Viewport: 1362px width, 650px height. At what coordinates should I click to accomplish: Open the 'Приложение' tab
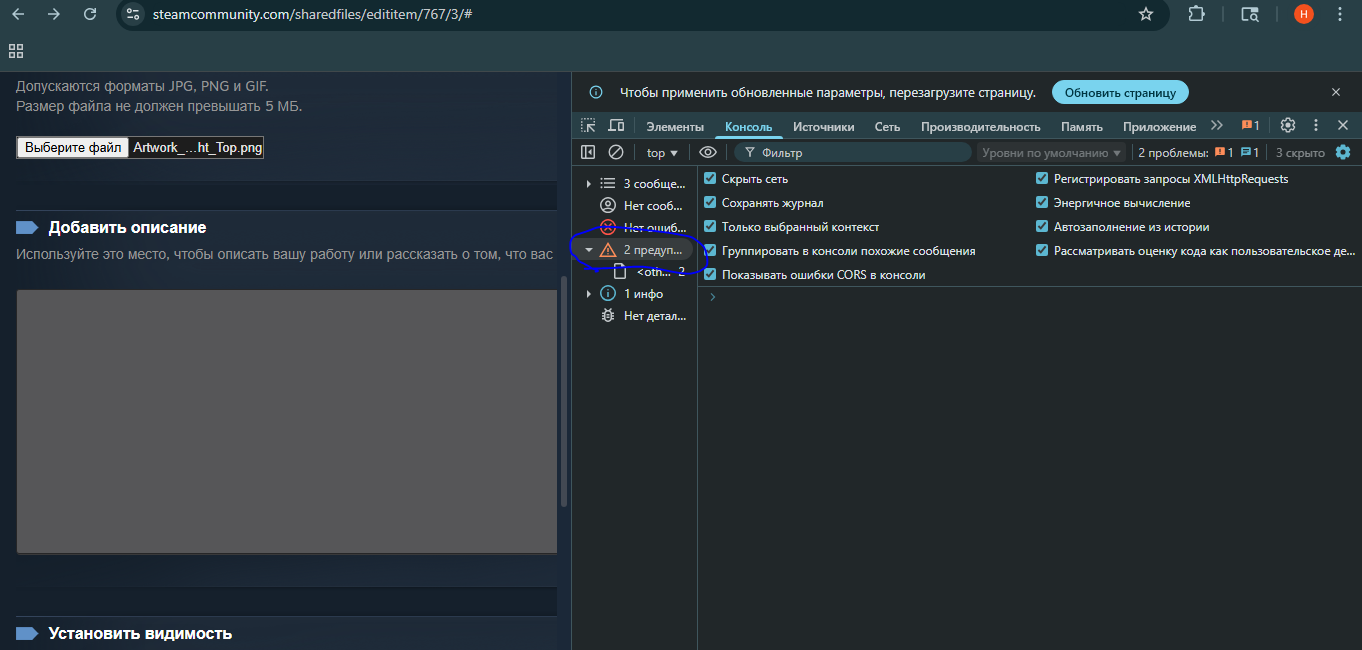[x=1160, y=127]
